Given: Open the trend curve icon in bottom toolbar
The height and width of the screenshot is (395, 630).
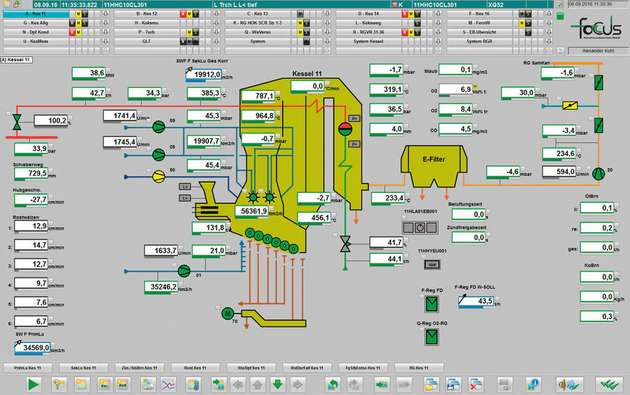Looking at the screenshot, I should click(168, 385).
